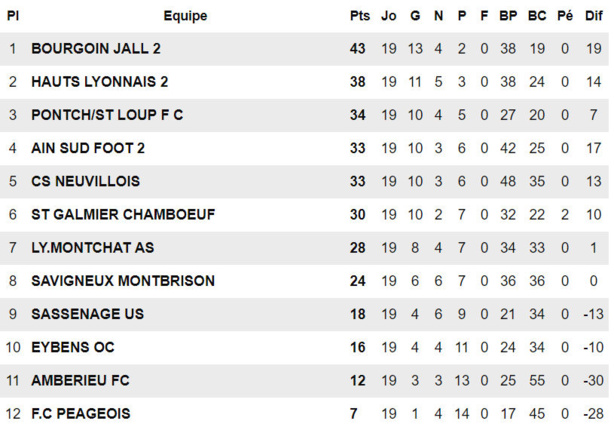Select F.C PEAGEOIS at the bottom

click(x=81, y=413)
